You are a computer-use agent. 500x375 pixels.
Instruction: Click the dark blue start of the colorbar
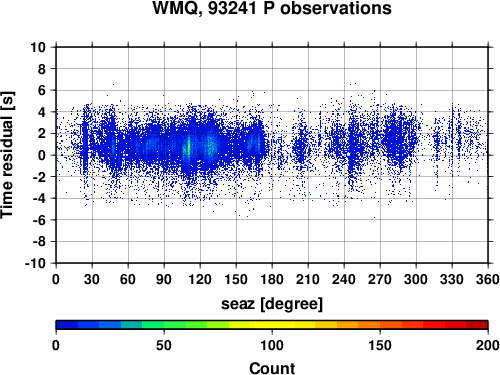[x=67, y=325]
